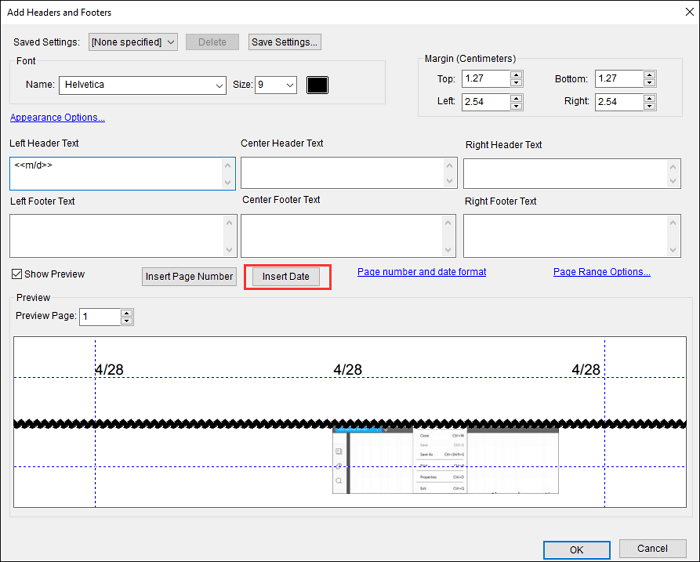Increase the Bottom margin value
This screenshot has width=700, height=562.
650,75
